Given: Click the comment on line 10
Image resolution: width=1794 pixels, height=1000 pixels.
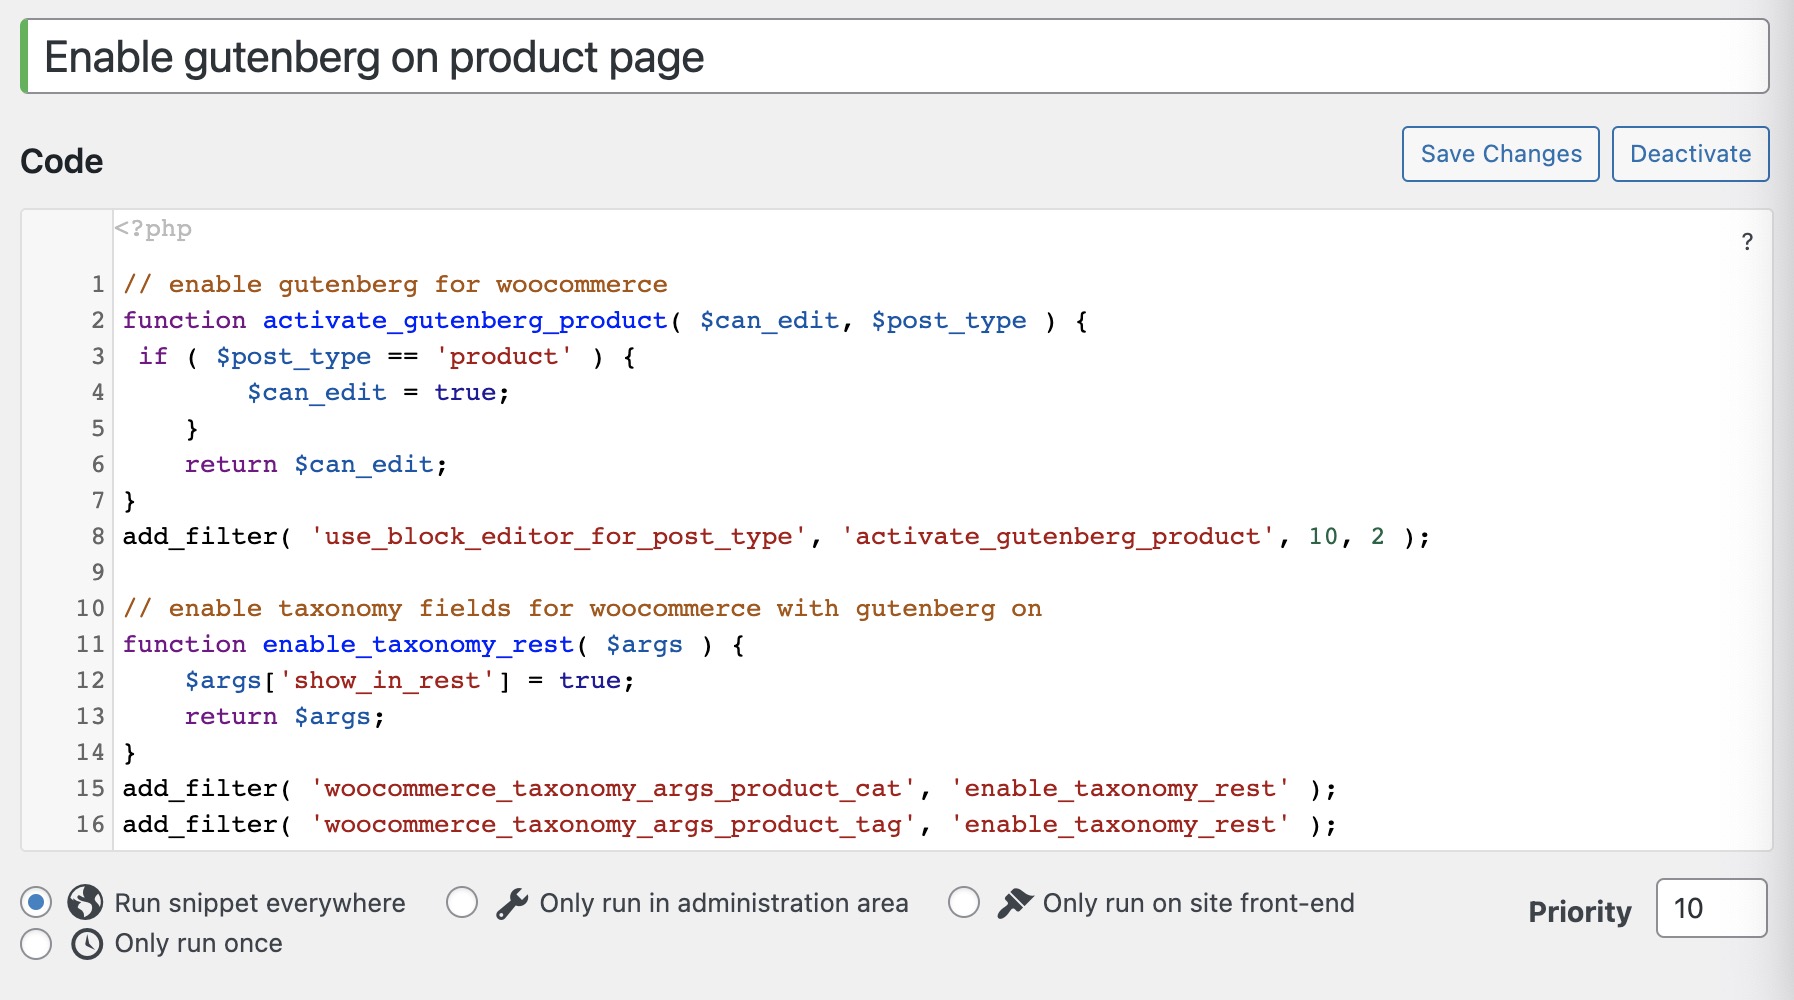Looking at the screenshot, I should (580, 607).
